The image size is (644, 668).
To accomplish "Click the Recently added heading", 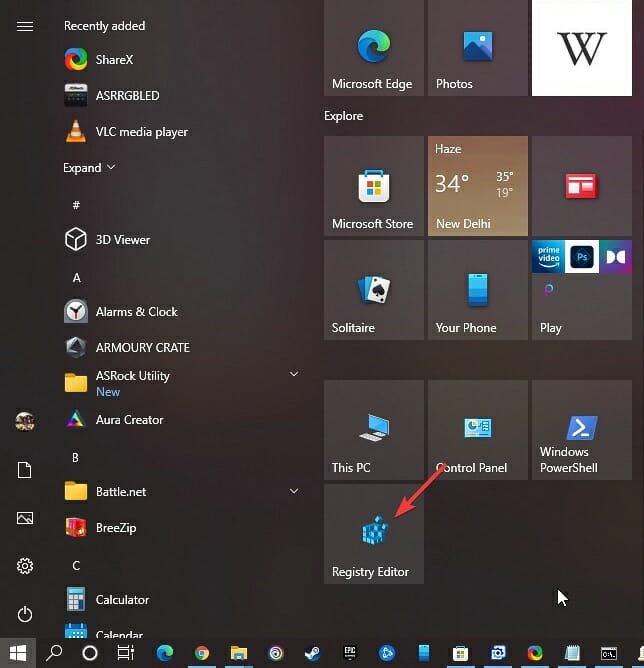I will pyautogui.click(x=104, y=26).
